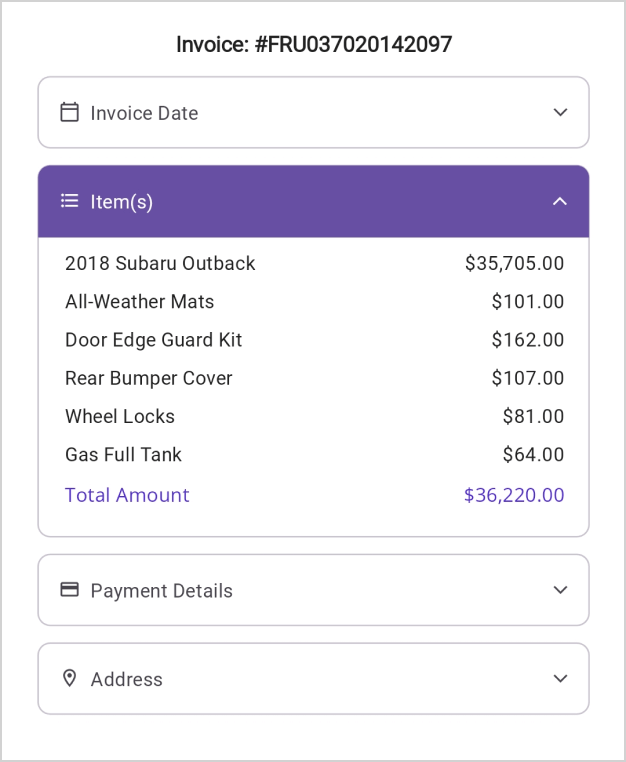Select the 2018 Subaru Outback item
626x762 pixels.
point(160,264)
